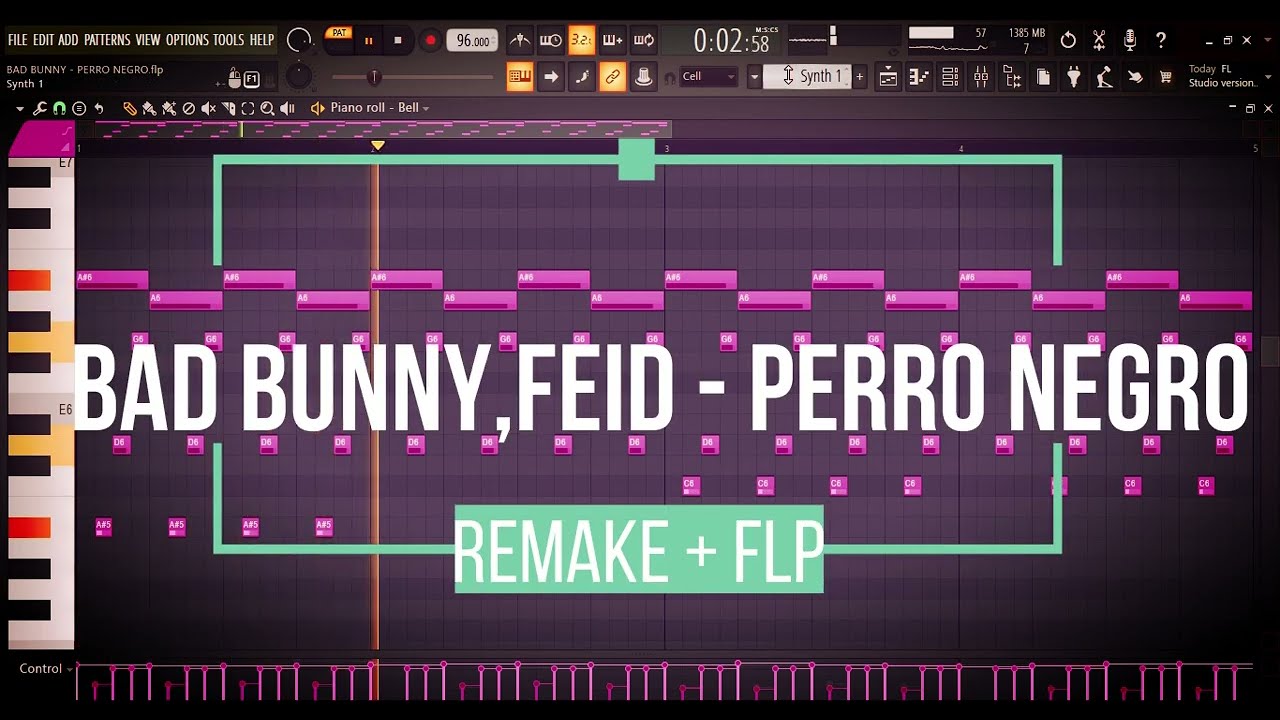Screen dimensions: 1280x720
Task: Click the microphone recording icon
Action: 1130,40
